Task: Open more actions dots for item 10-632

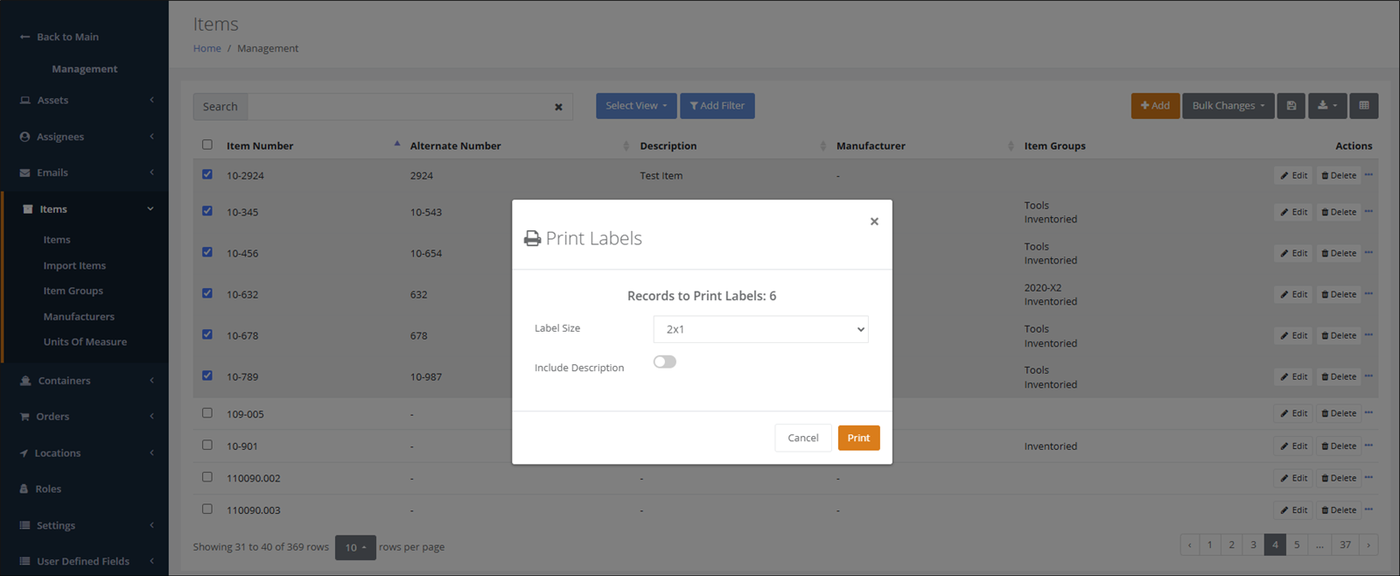Action: click(x=1369, y=294)
